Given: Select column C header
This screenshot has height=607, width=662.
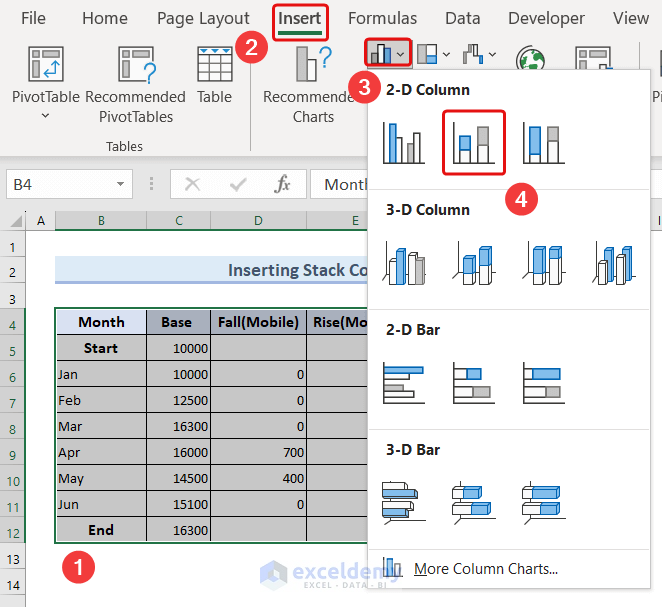Looking at the screenshot, I should [x=179, y=220].
